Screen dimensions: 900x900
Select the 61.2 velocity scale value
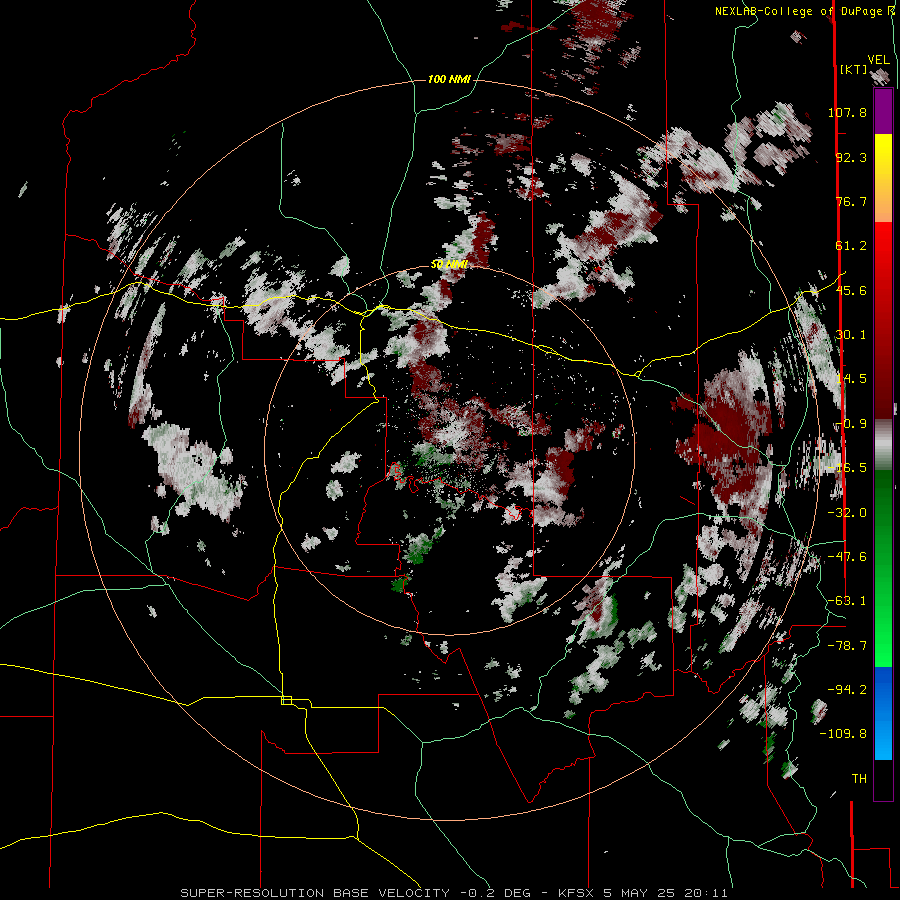point(851,246)
